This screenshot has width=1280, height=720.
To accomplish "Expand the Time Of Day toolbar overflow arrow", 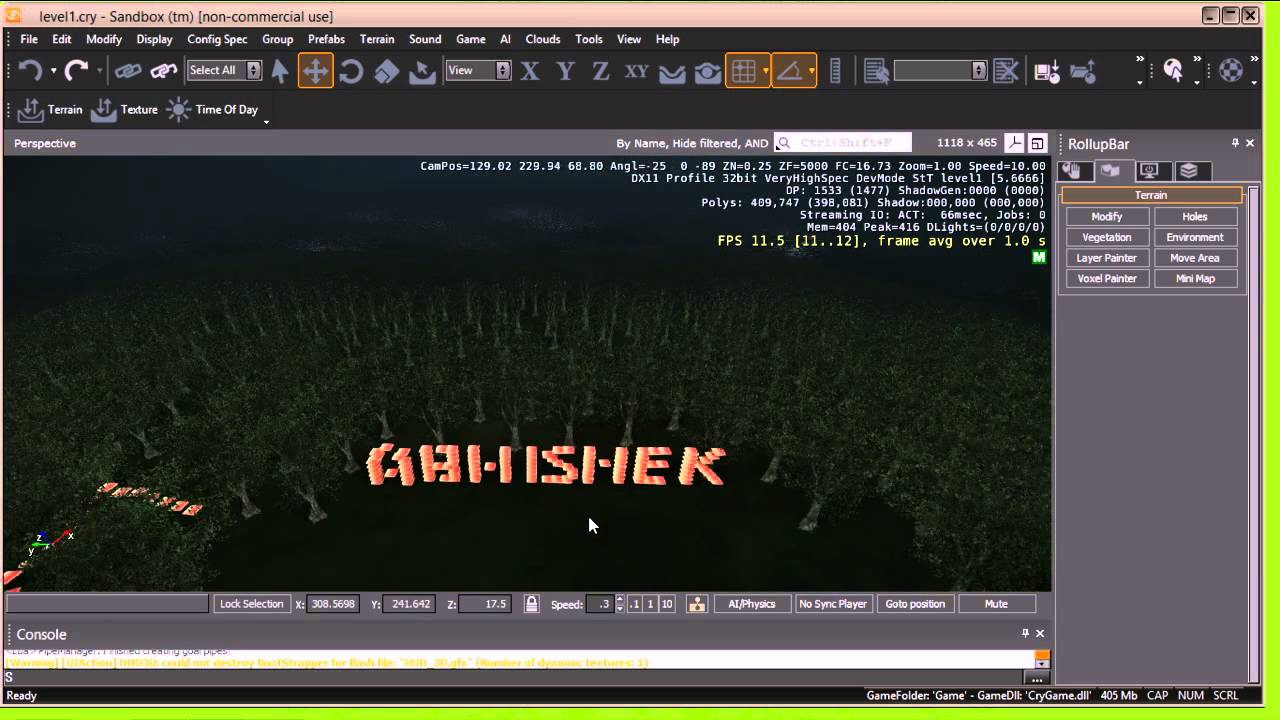I will (266, 122).
